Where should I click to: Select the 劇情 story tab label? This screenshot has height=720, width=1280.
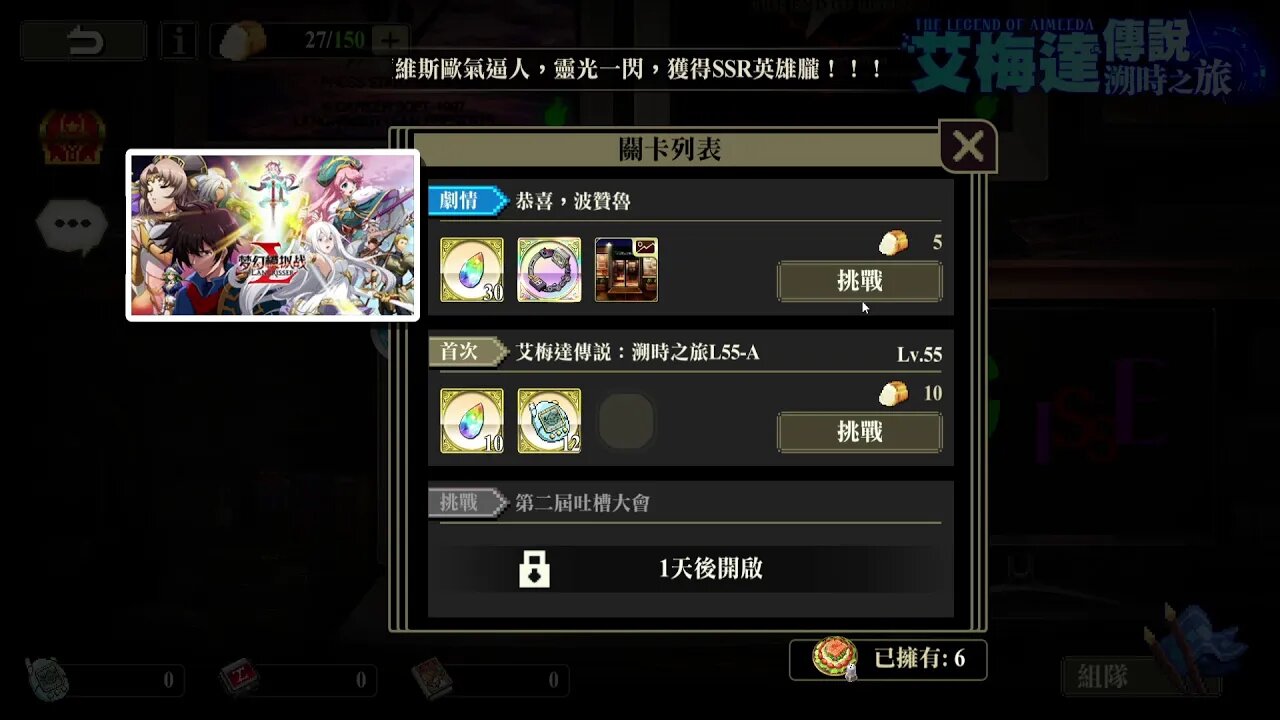click(x=468, y=201)
